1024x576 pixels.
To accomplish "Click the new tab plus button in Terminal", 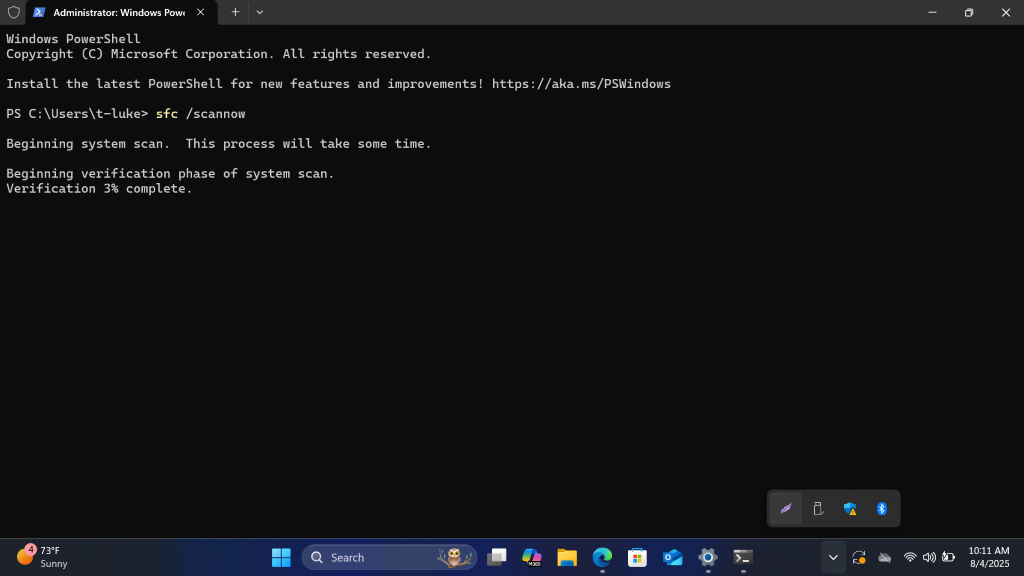I will (x=234, y=13).
